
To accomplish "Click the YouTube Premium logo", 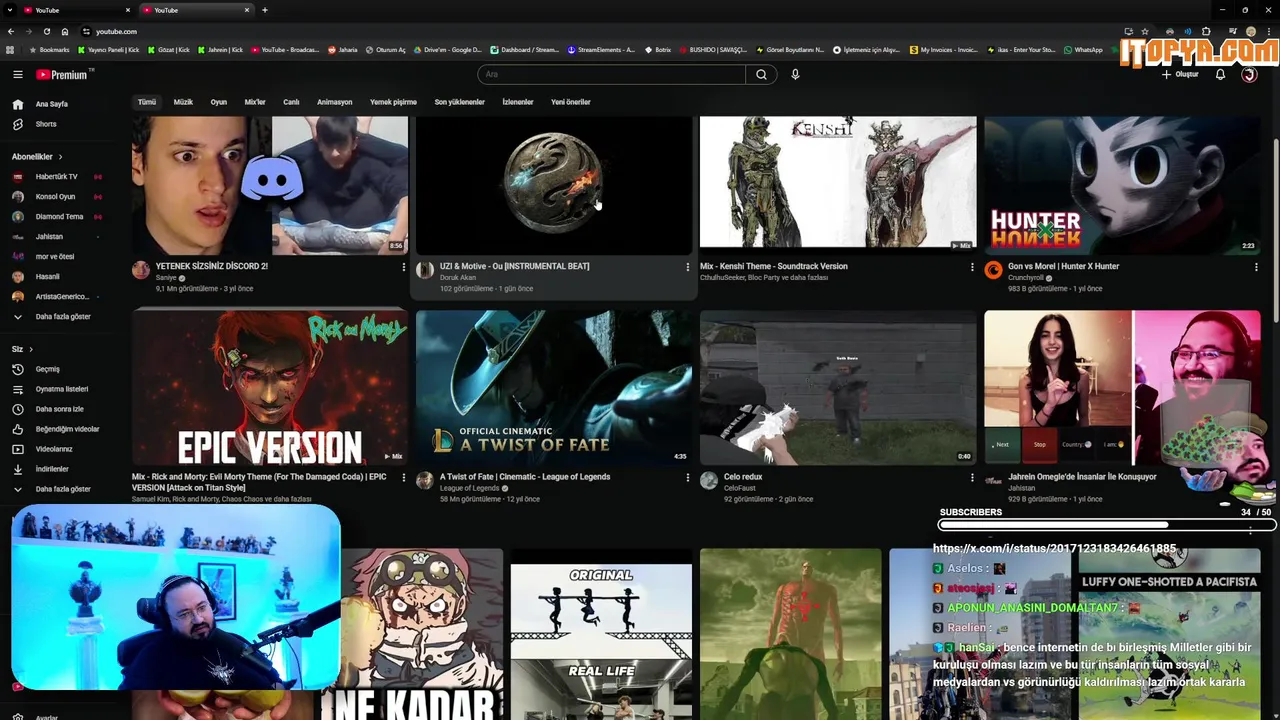I will point(64,74).
